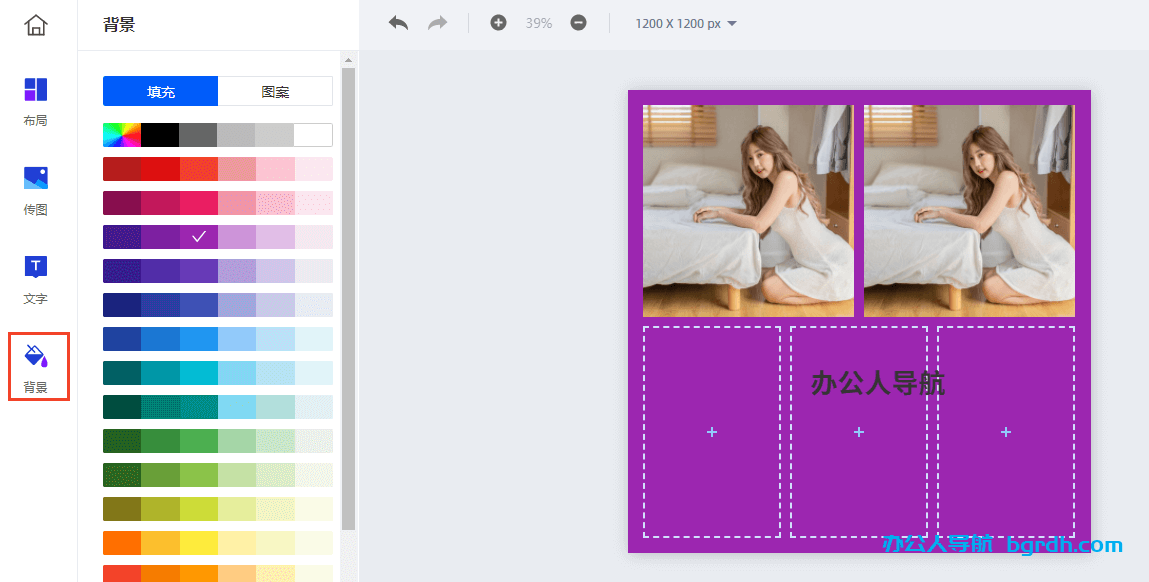
Task: Pick the selected purple swatch with checkmark
Action: click(199, 237)
